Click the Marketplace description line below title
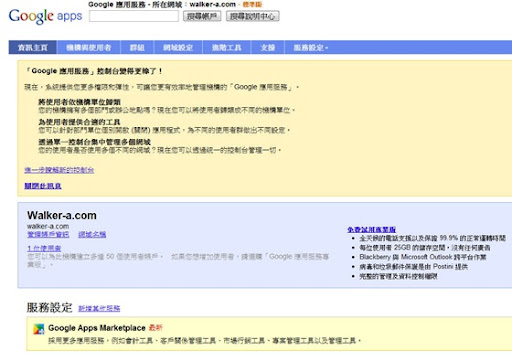The width and height of the screenshot is (512, 361). point(204,341)
